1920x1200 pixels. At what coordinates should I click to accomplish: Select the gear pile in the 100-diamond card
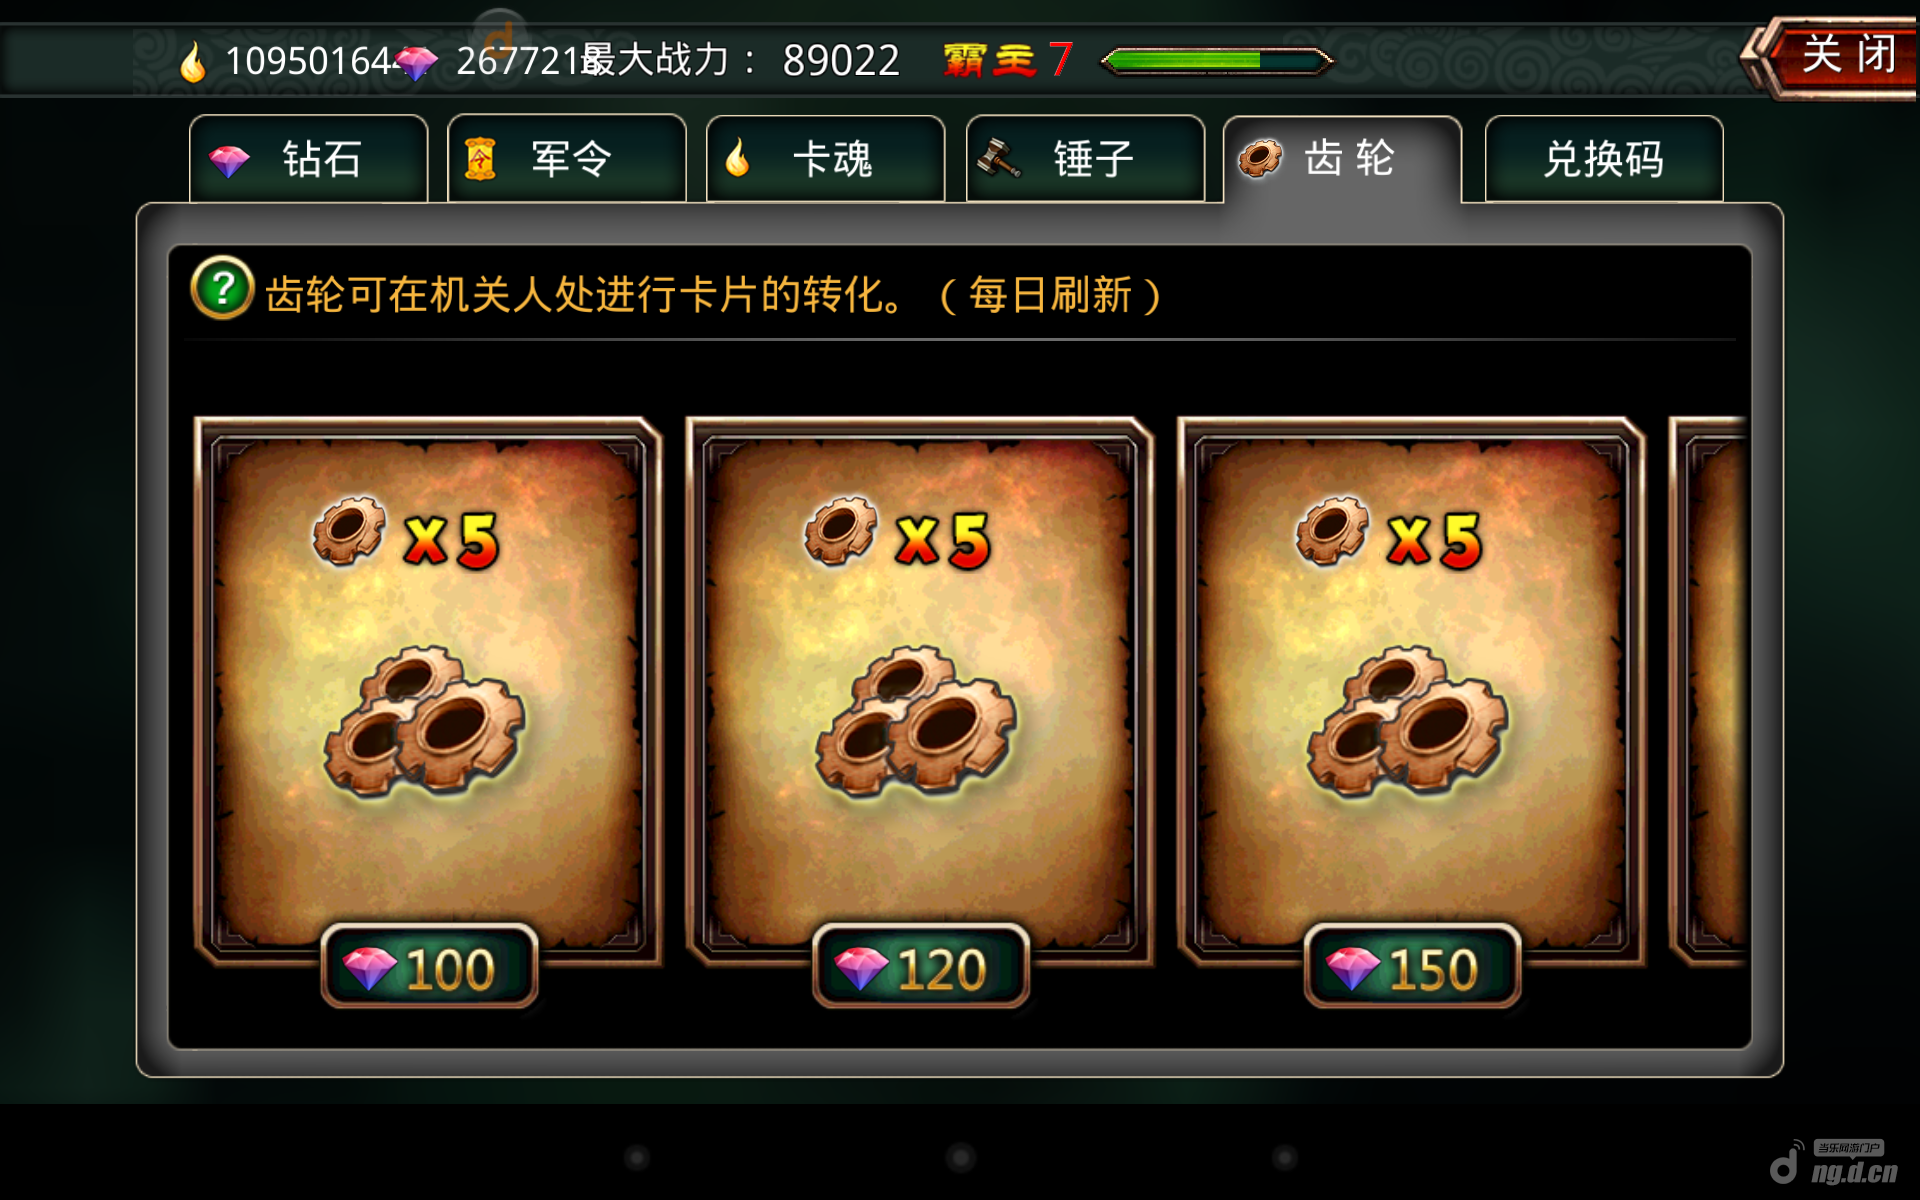coord(424,721)
